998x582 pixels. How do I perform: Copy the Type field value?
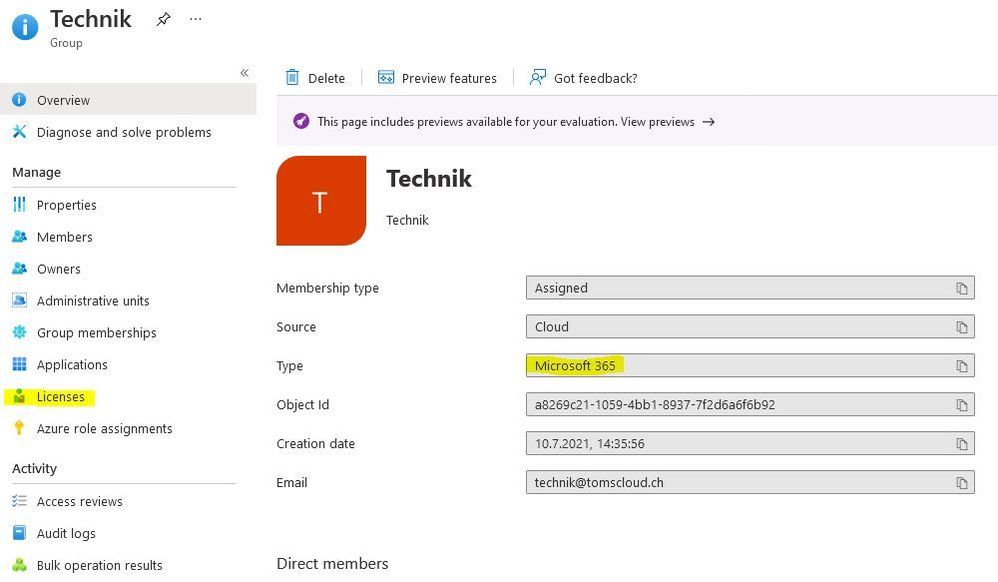coord(961,366)
